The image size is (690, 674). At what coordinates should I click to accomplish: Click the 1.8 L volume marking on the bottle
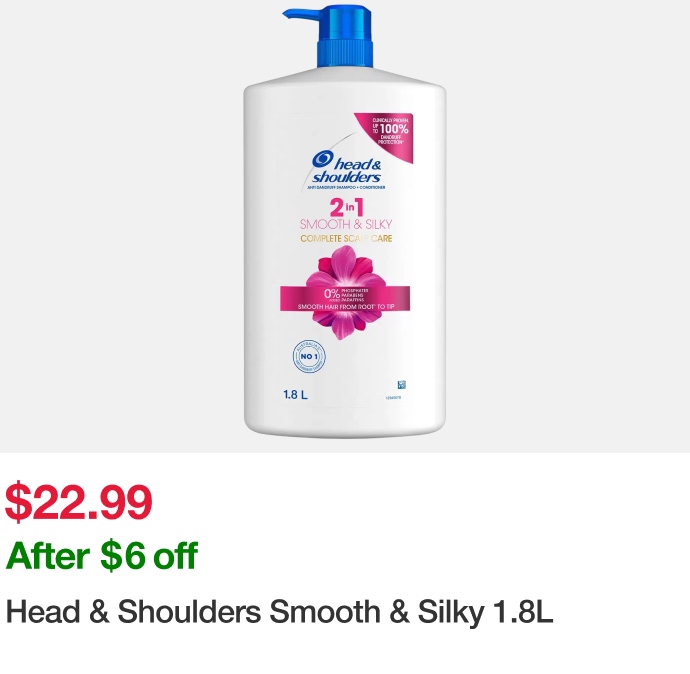click(296, 395)
